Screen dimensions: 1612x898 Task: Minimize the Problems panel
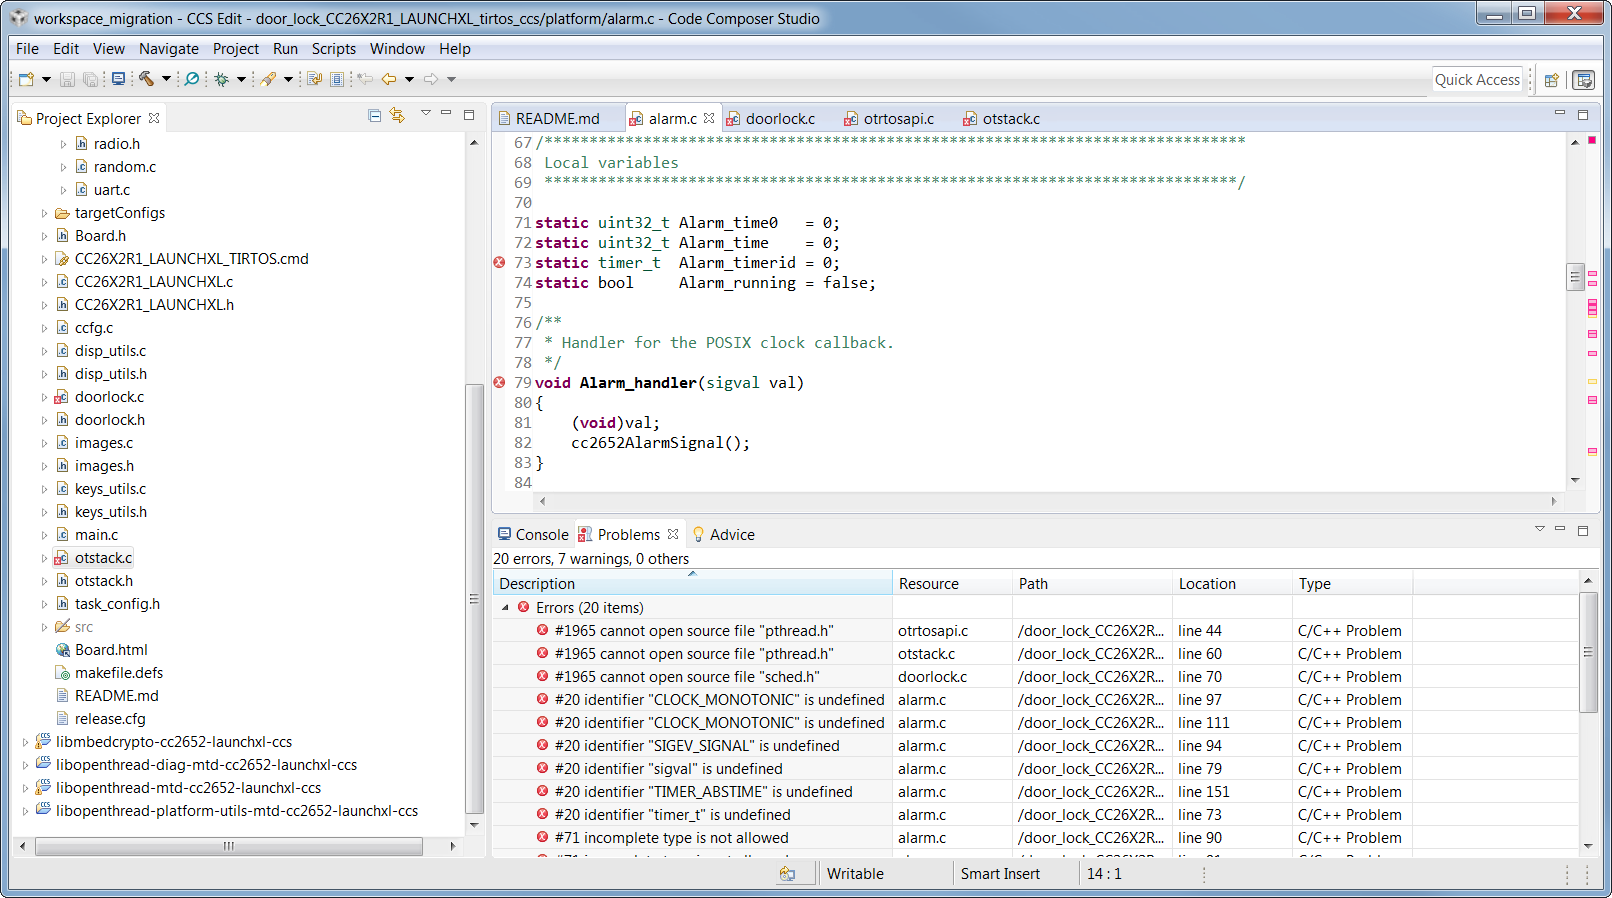(x=1560, y=529)
